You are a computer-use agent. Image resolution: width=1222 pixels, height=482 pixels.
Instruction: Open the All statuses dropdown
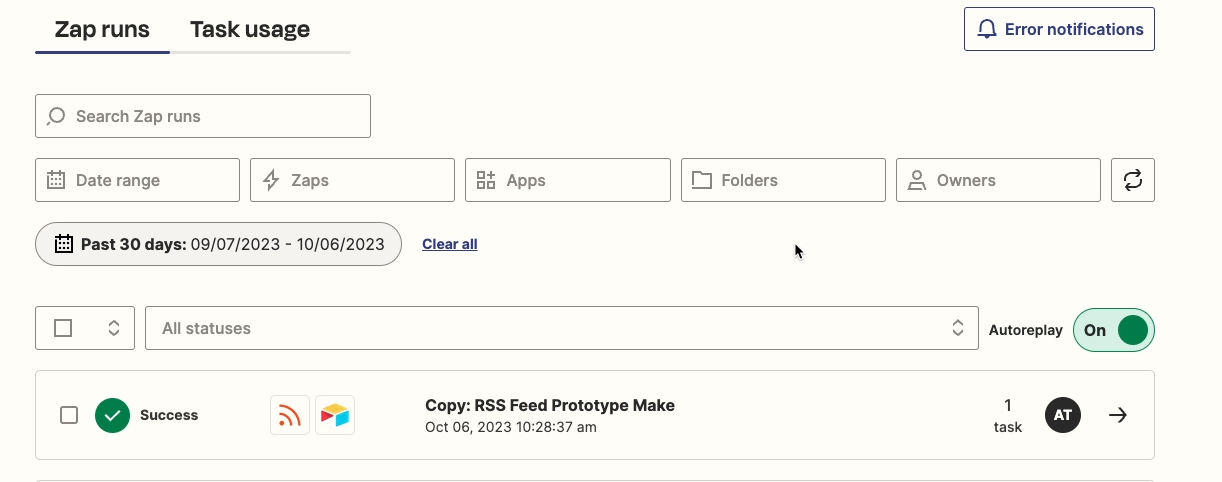coord(562,328)
